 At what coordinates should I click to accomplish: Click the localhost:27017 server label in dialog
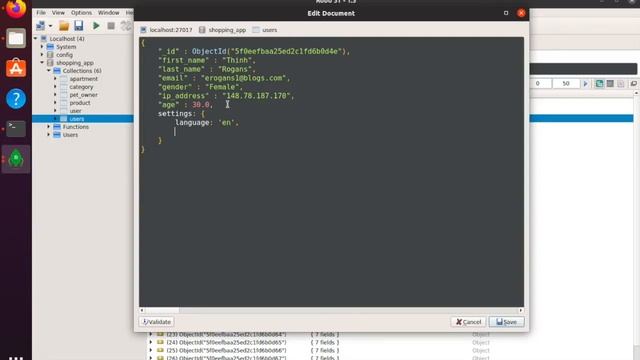[171, 30]
